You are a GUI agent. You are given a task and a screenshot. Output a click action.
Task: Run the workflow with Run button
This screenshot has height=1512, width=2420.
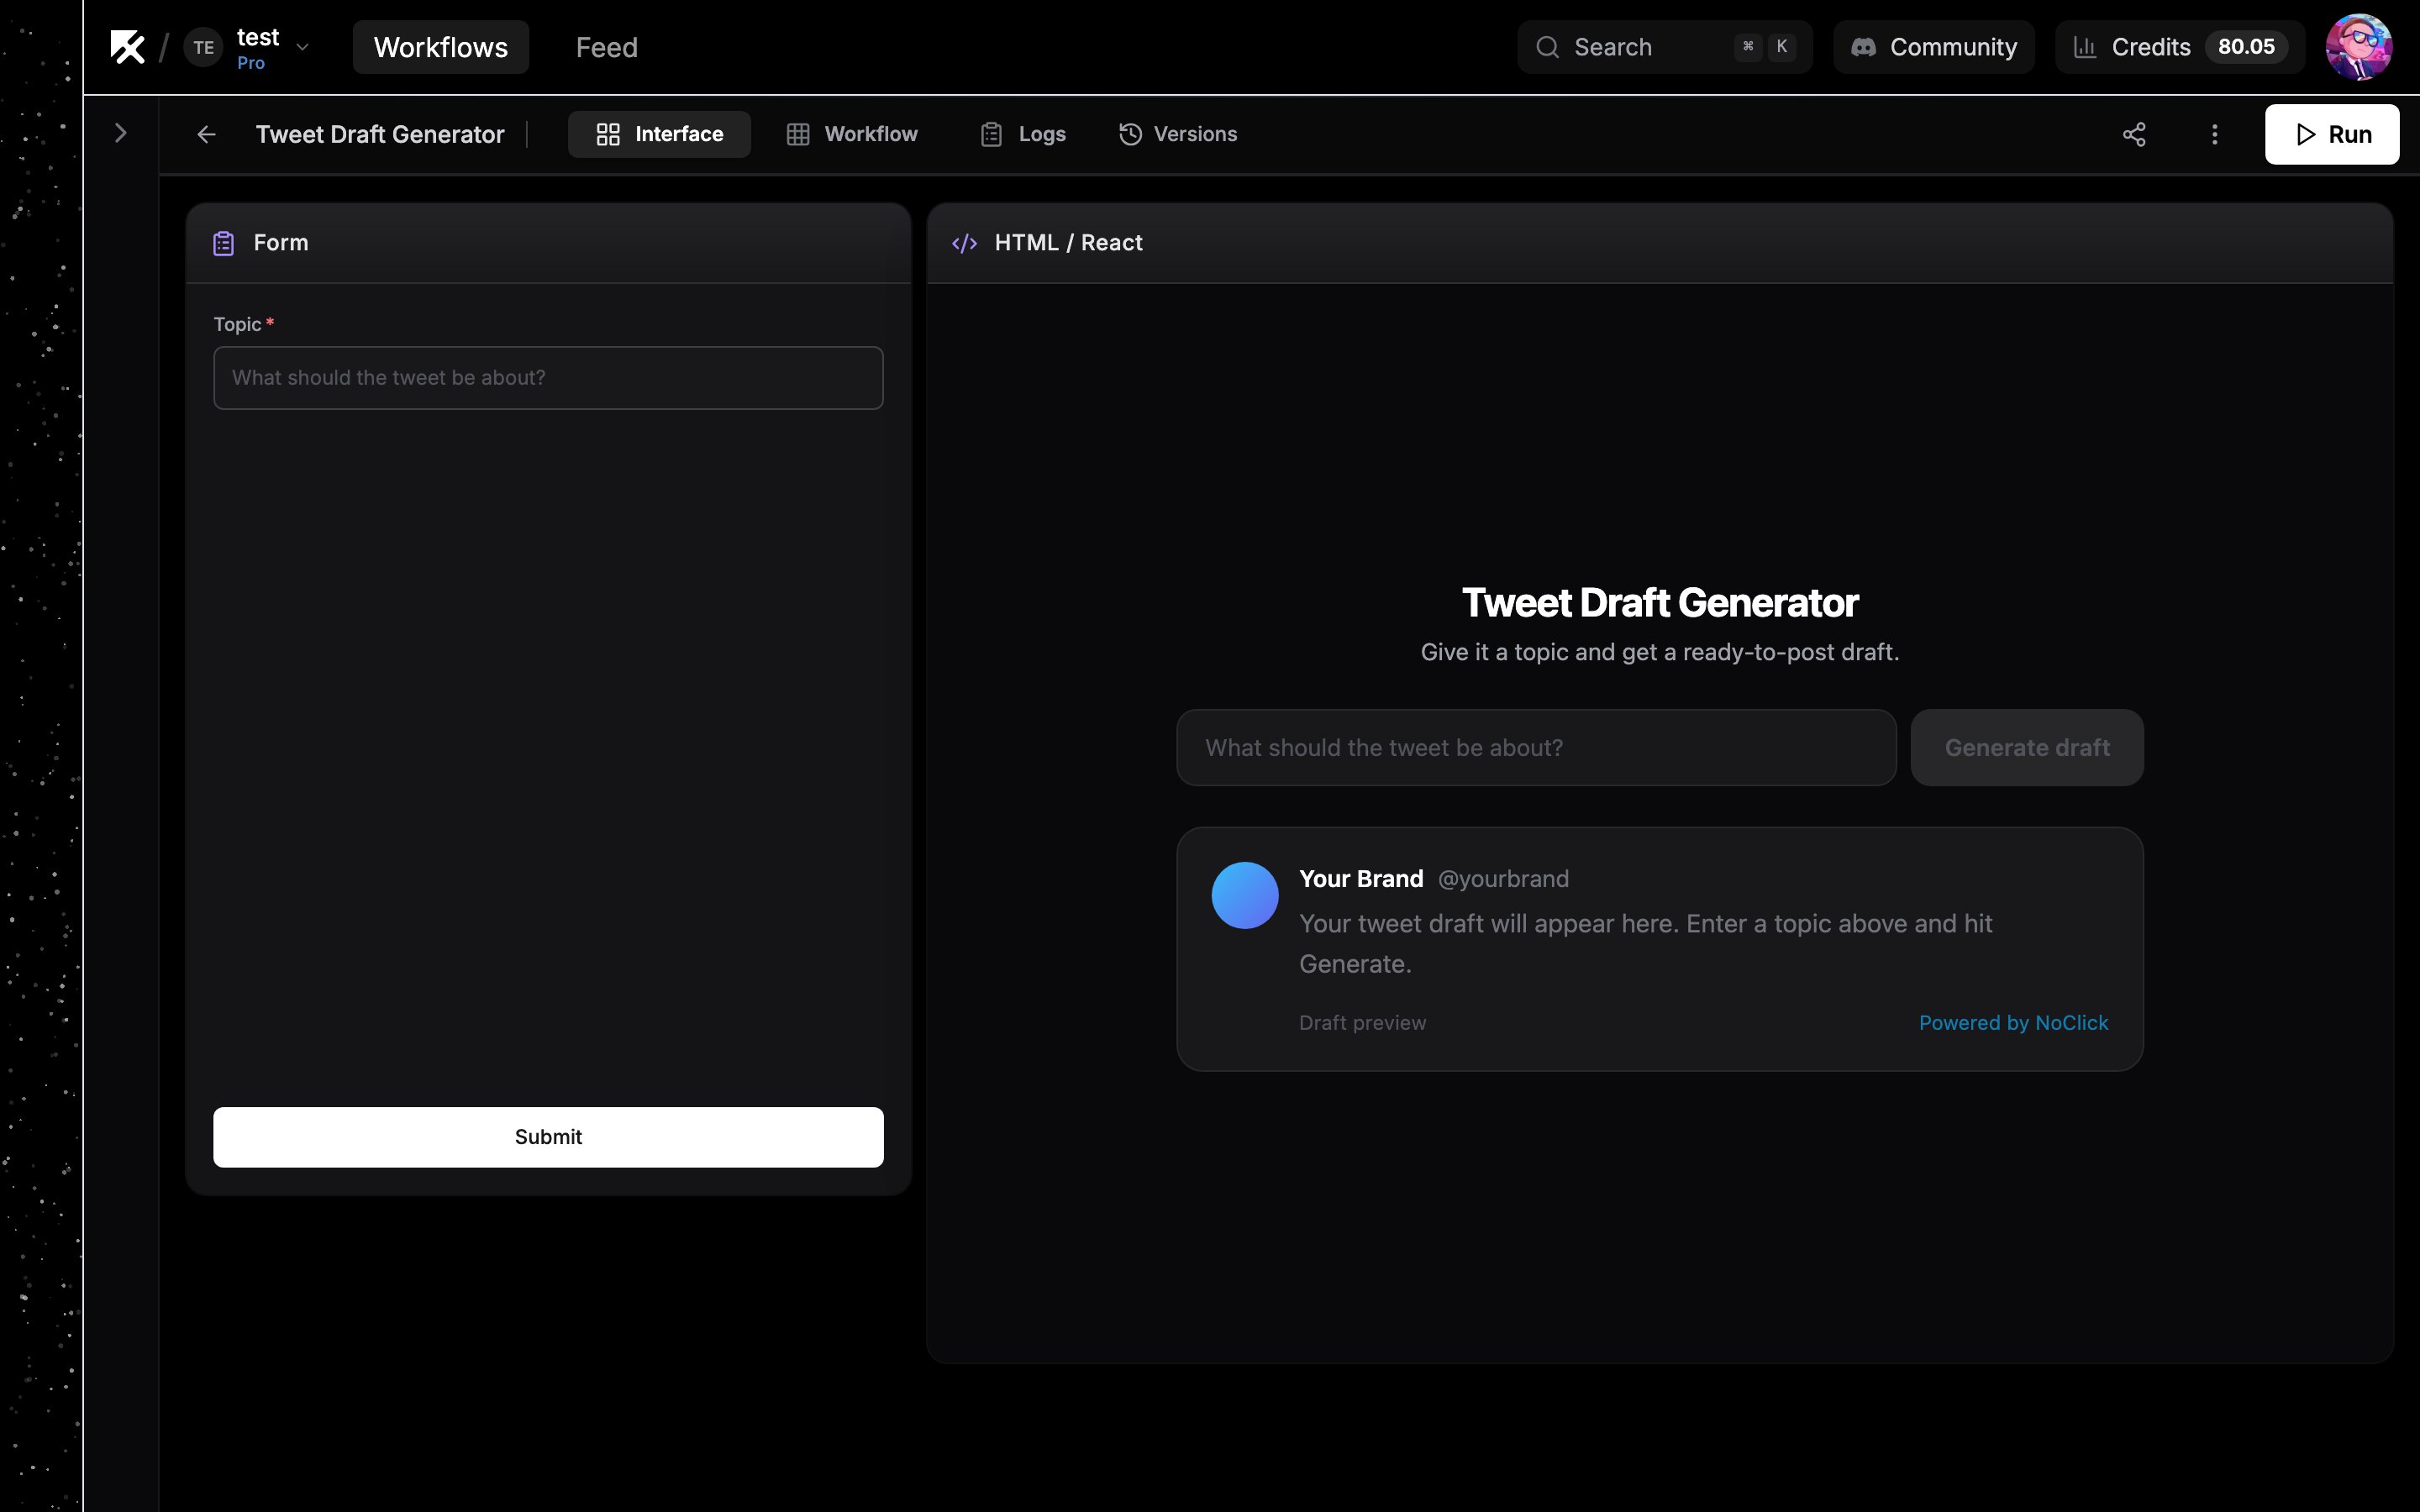2331,134
